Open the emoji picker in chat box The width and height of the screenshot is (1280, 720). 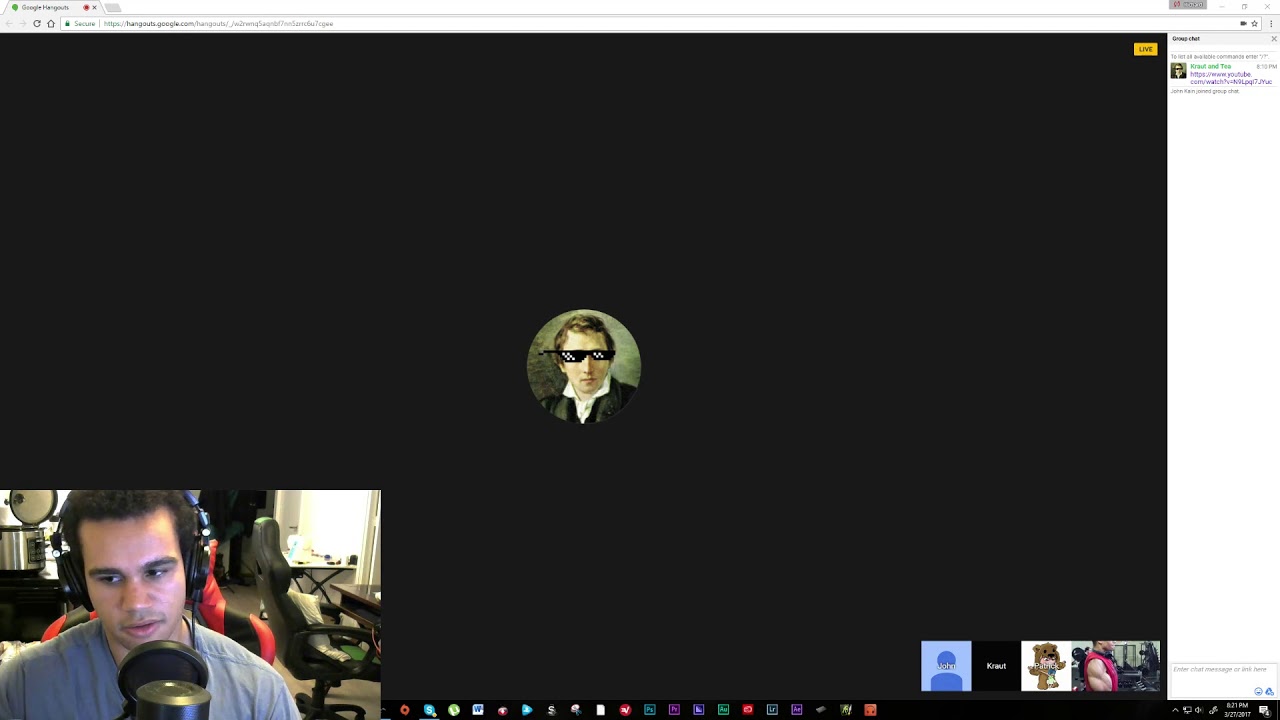[1258, 691]
